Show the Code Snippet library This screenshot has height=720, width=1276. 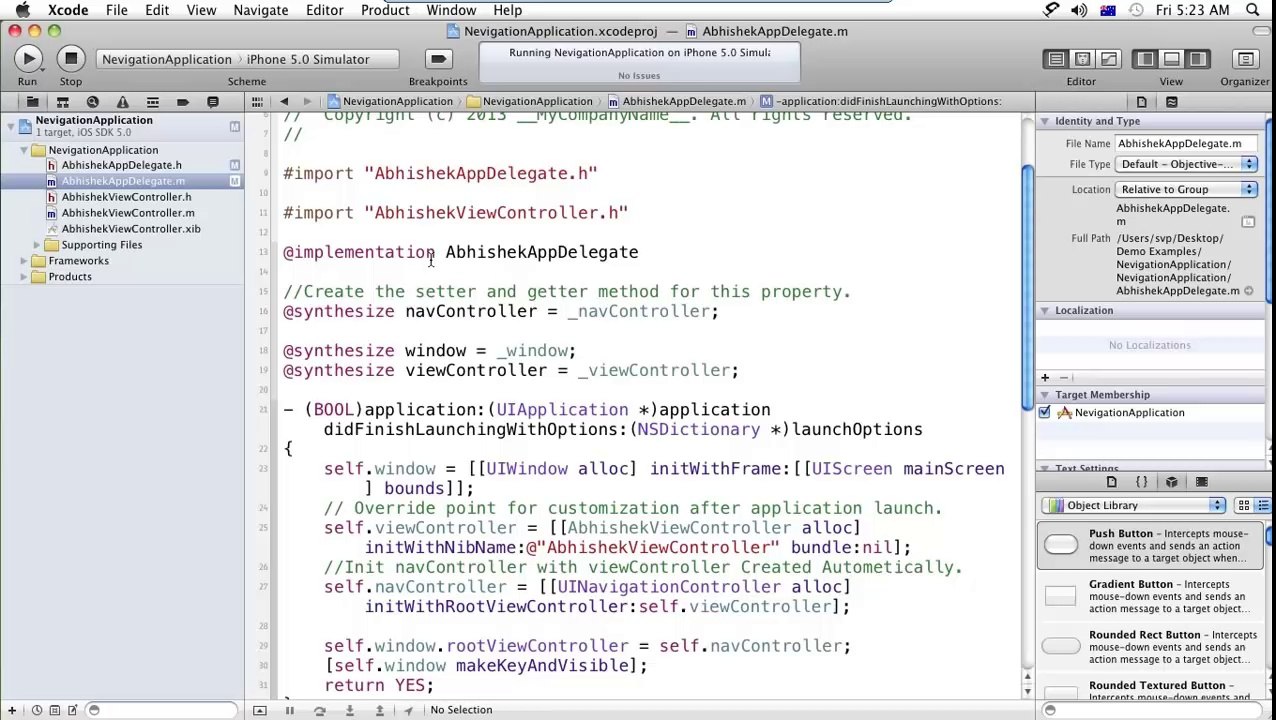[1141, 482]
